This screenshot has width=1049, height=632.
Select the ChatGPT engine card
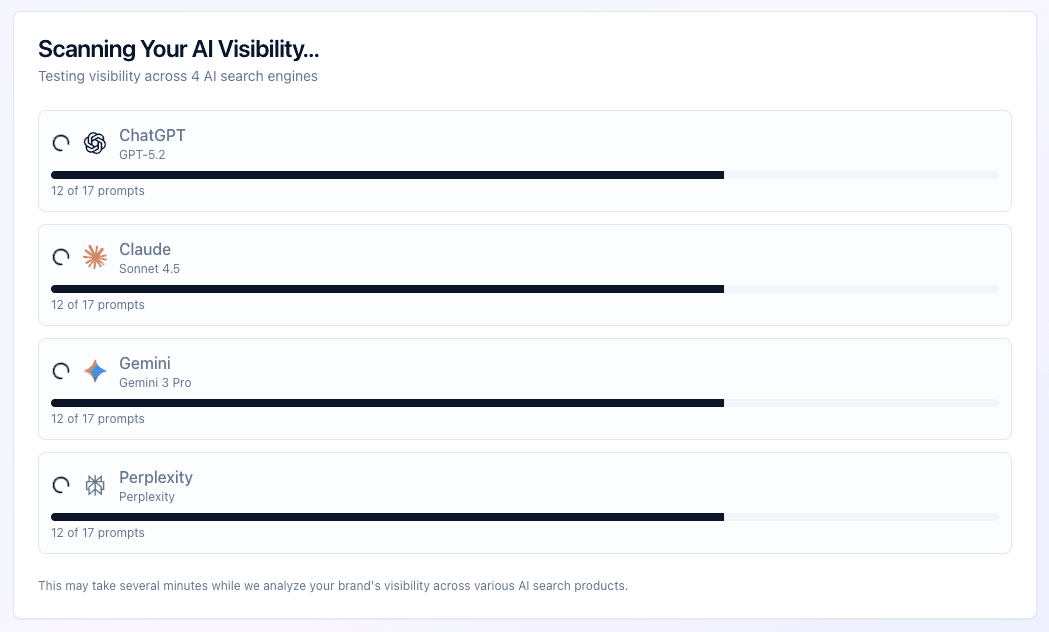(x=525, y=160)
